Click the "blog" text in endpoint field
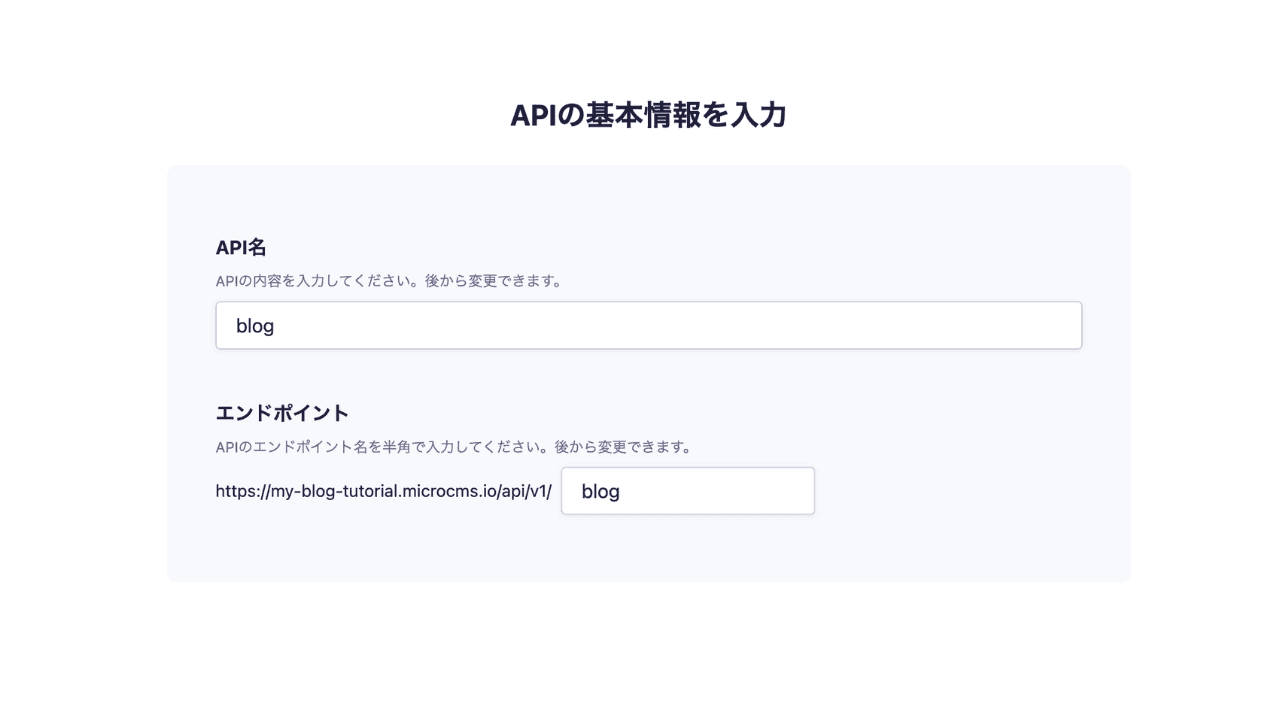This screenshot has height=720, width=1280. click(x=600, y=491)
